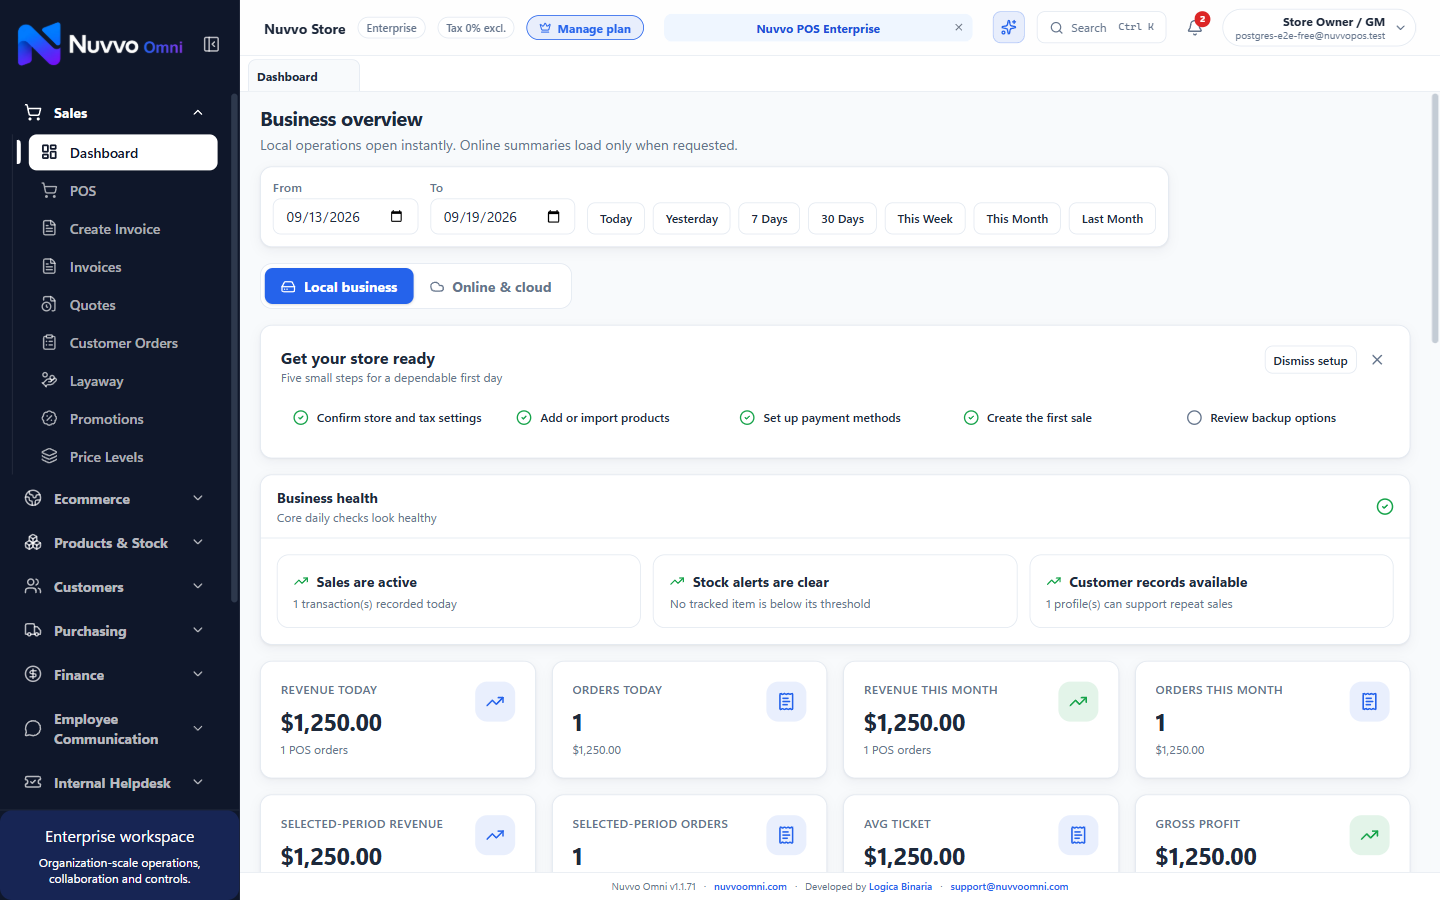Image resolution: width=1440 pixels, height=900 pixels.
Task: Expand the Ecommerce section
Action: tap(115, 499)
